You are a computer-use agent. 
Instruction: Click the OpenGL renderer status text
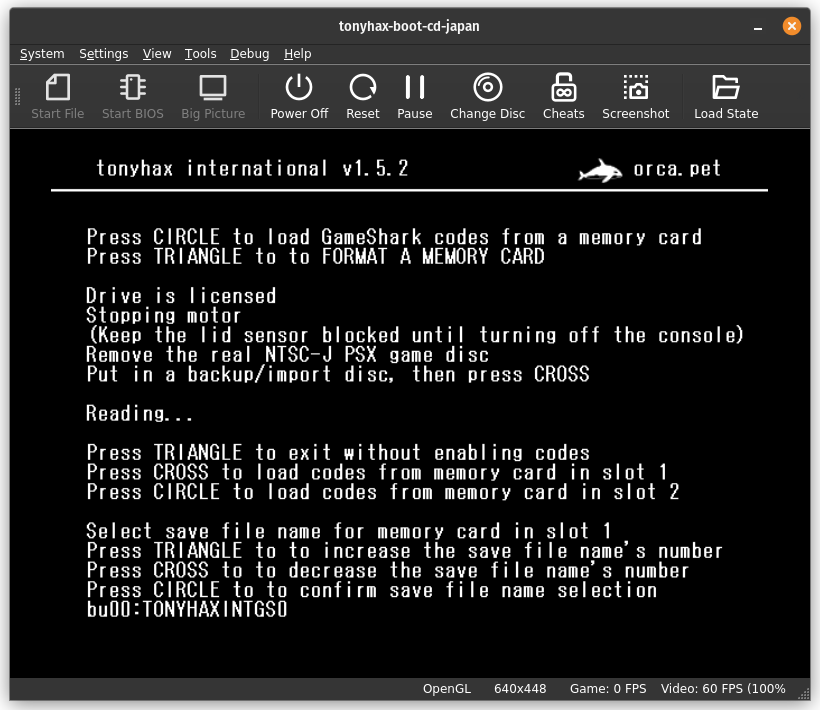pos(447,689)
